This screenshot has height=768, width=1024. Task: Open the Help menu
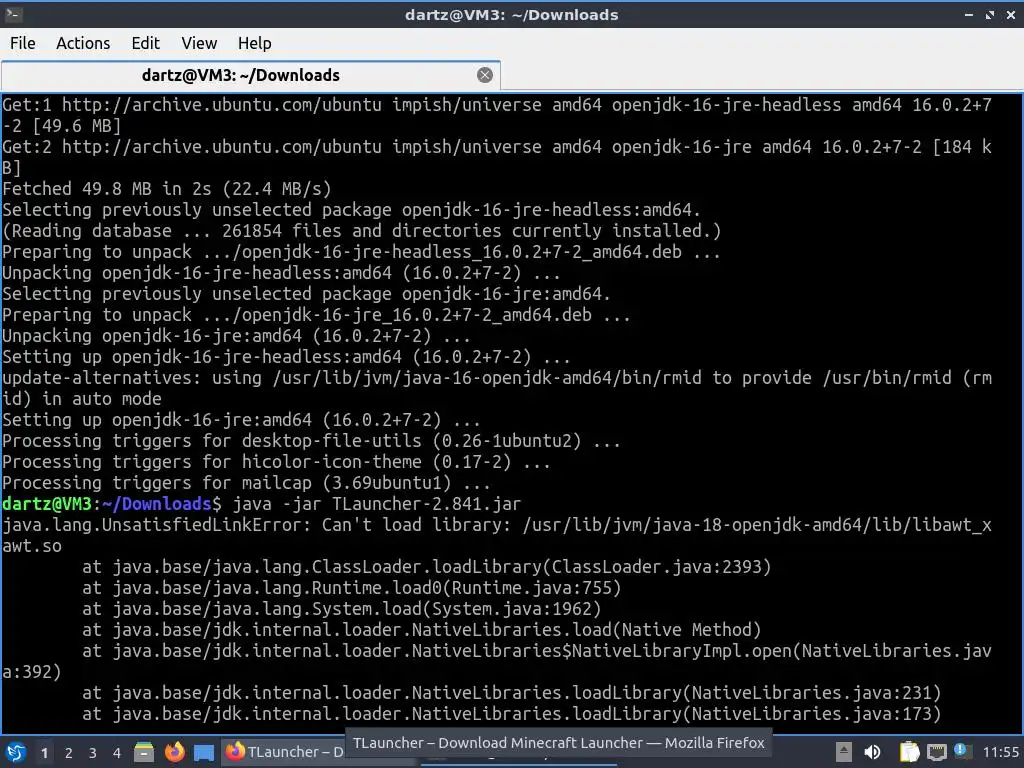254,43
